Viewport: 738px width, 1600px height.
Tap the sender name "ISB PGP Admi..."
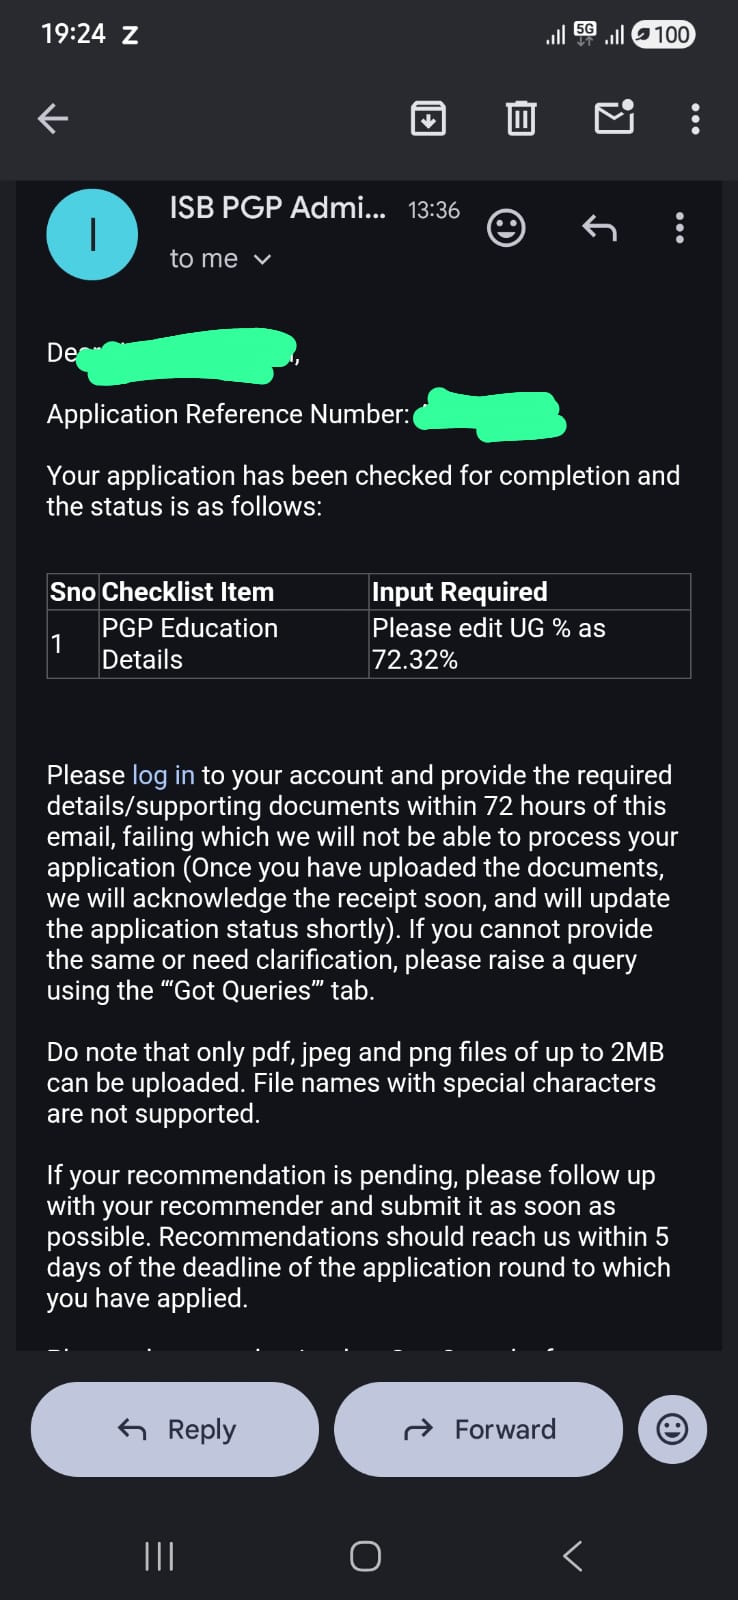[277, 208]
